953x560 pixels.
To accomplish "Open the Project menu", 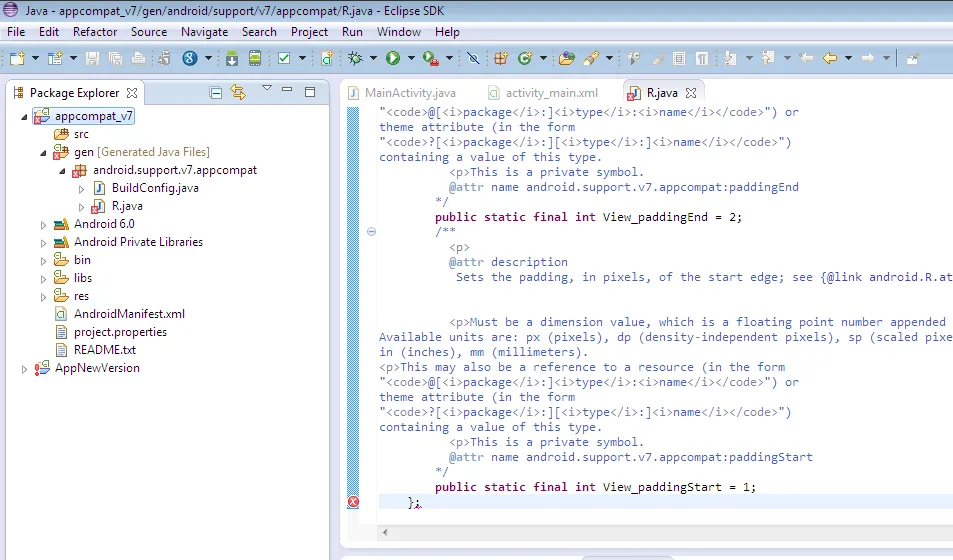I will 309,32.
